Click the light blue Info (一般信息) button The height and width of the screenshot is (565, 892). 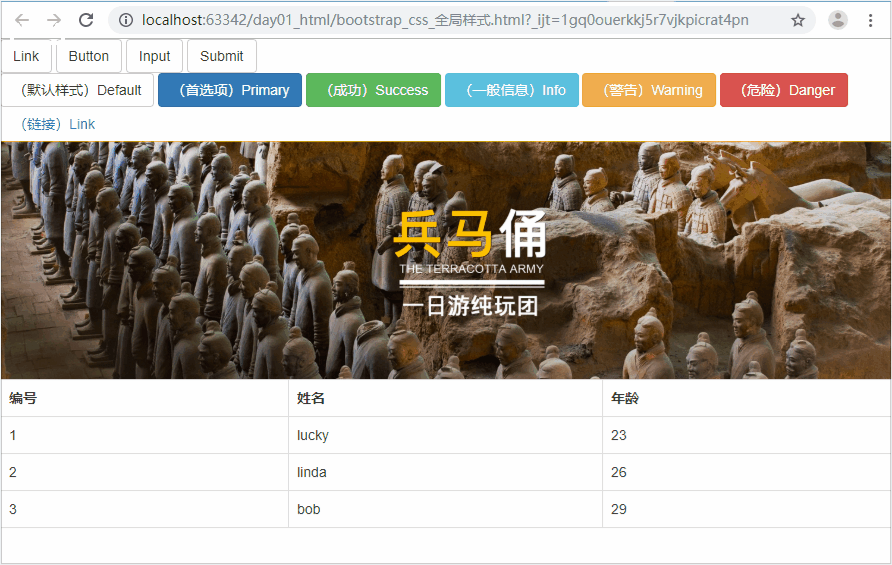pyautogui.click(x=512, y=90)
